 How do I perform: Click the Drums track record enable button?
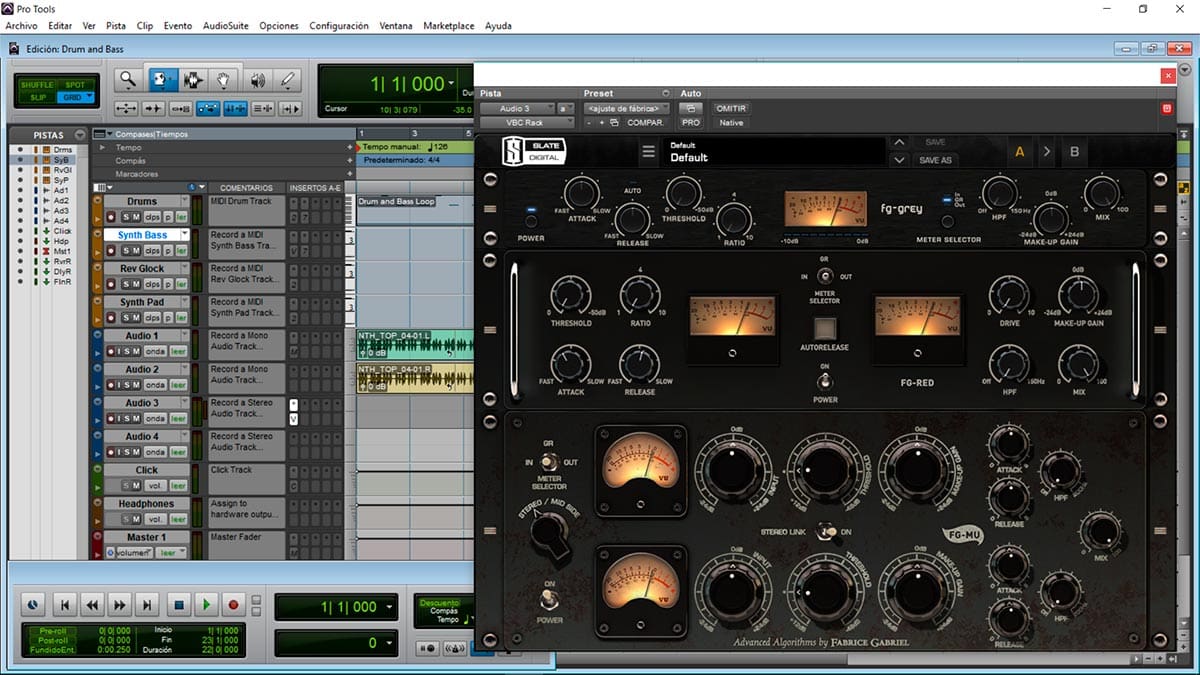pos(112,216)
